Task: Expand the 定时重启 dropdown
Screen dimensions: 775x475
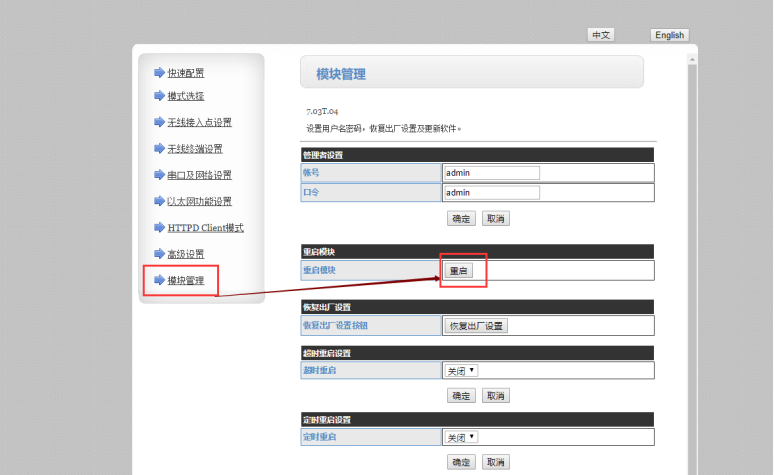Action: coord(461,437)
